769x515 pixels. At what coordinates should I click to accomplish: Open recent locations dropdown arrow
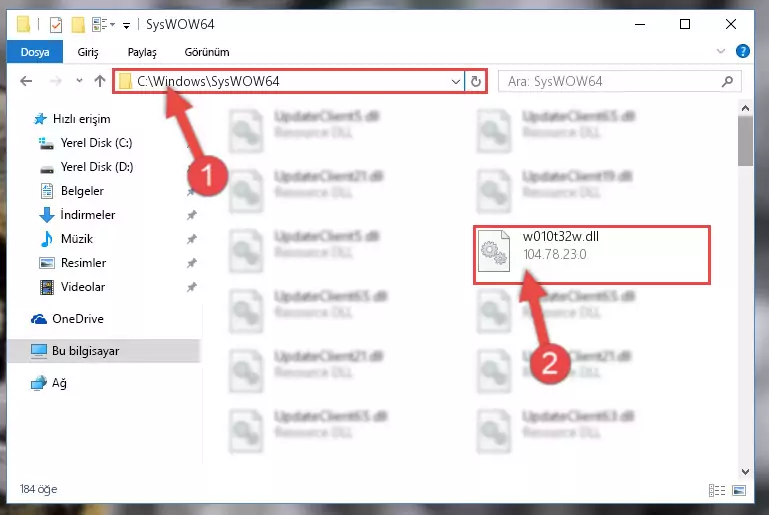(79, 81)
